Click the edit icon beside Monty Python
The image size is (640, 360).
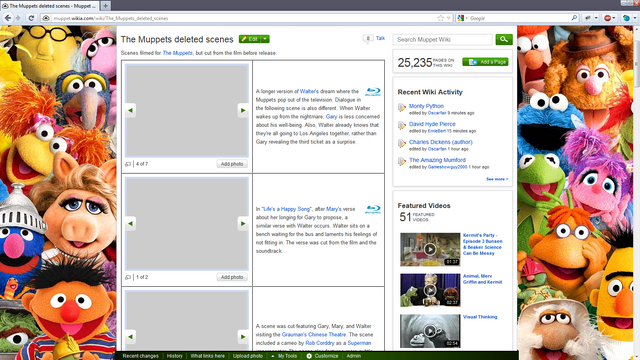pyautogui.click(x=402, y=108)
